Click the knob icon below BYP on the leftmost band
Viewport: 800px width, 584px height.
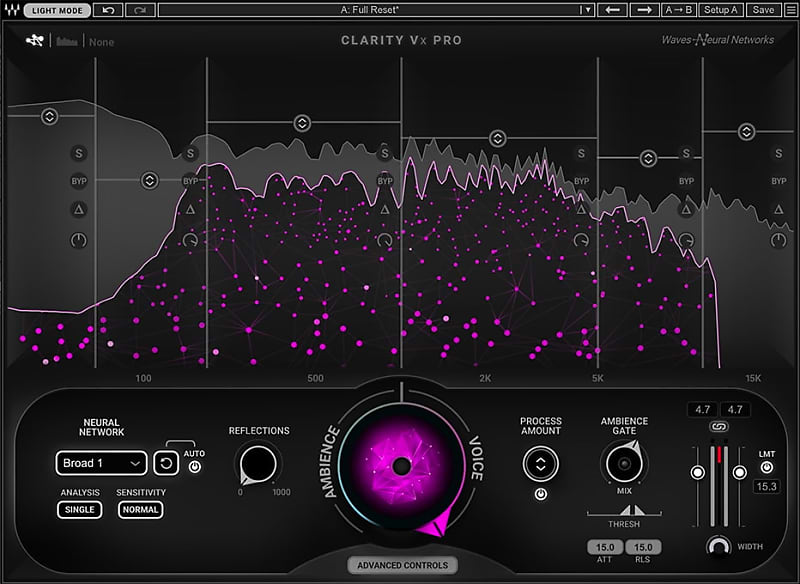[78, 238]
